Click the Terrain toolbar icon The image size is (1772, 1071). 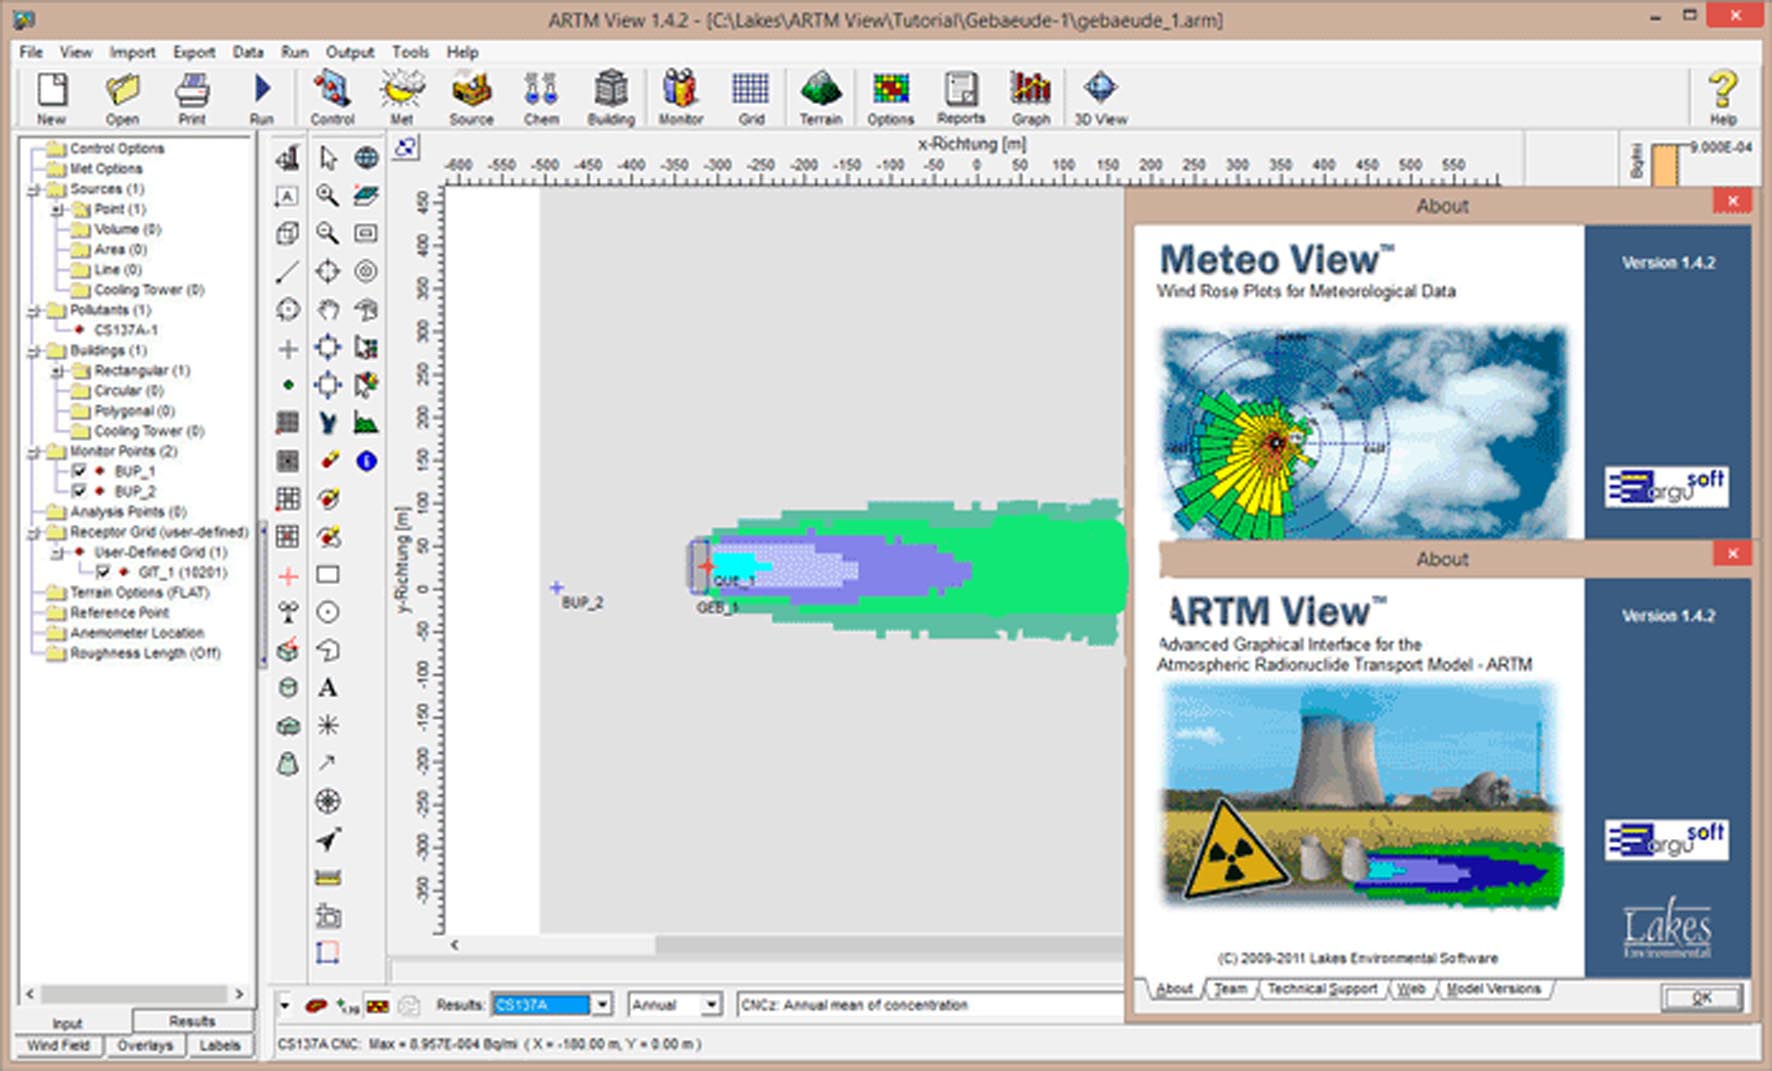click(x=820, y=97)
